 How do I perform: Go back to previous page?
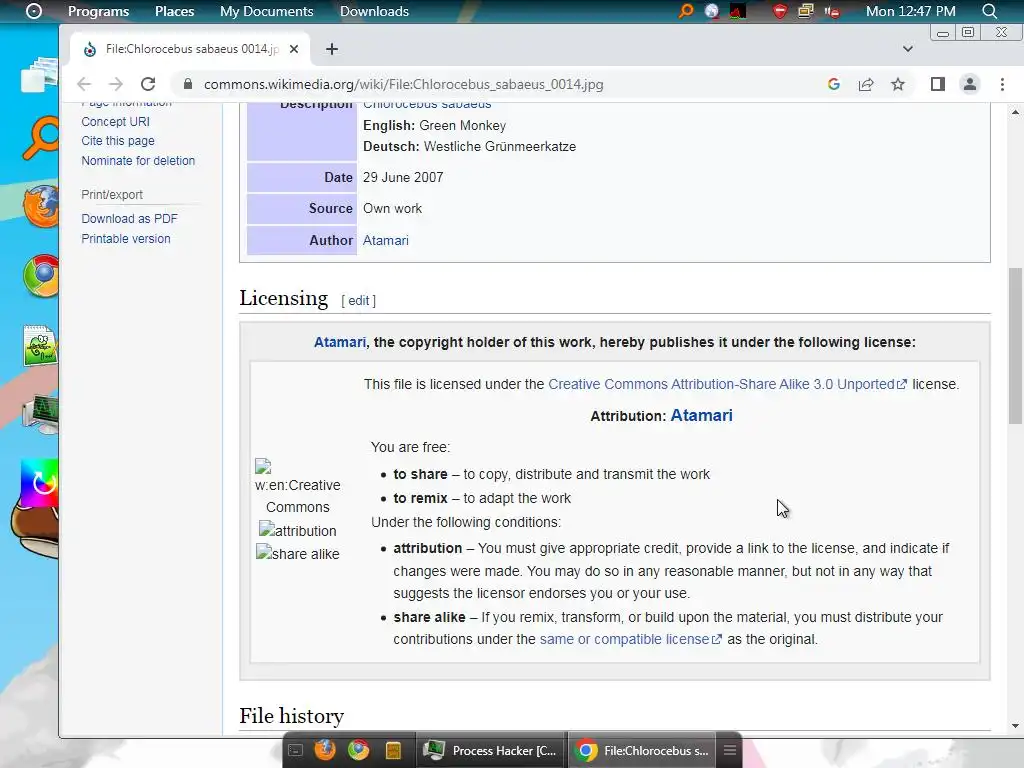point(84,84)
